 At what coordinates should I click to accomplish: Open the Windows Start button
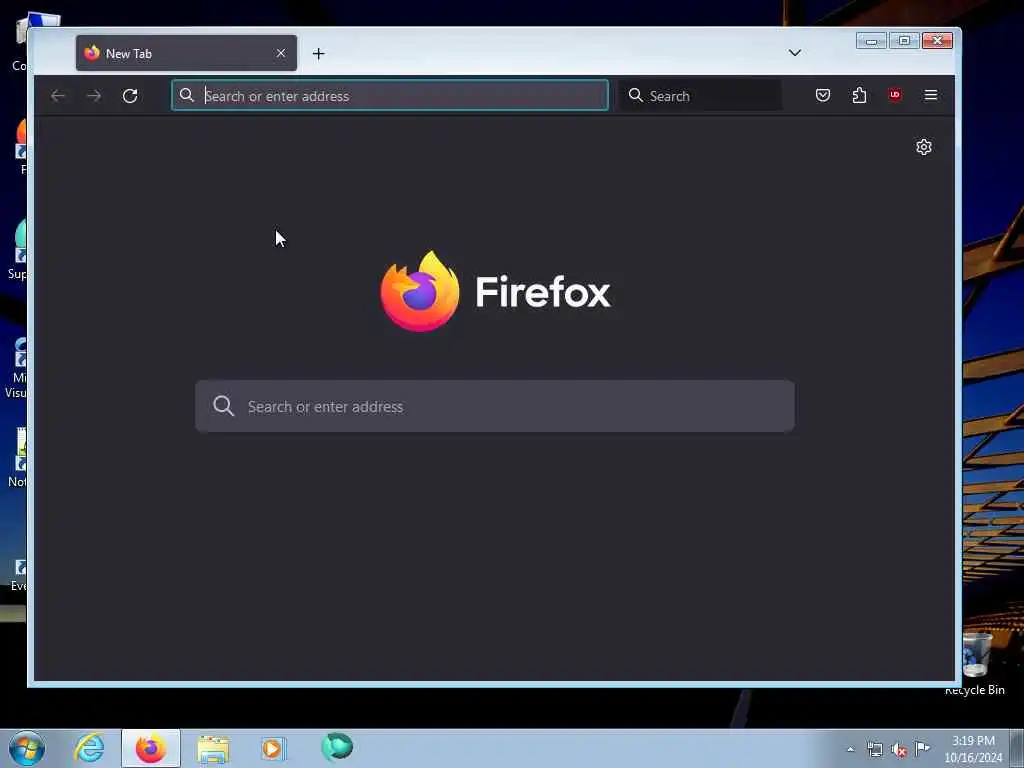[27, 748]
